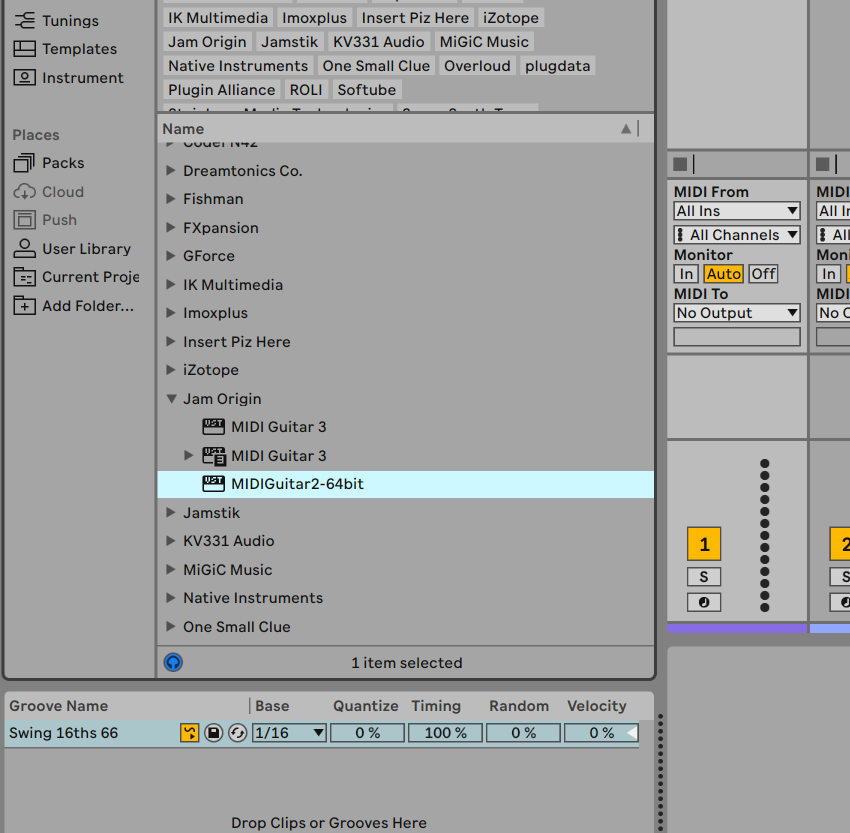Viewport: 850px width, 833px height.
Task: Click the stop clip square in track 2
Action: (822, 164)
